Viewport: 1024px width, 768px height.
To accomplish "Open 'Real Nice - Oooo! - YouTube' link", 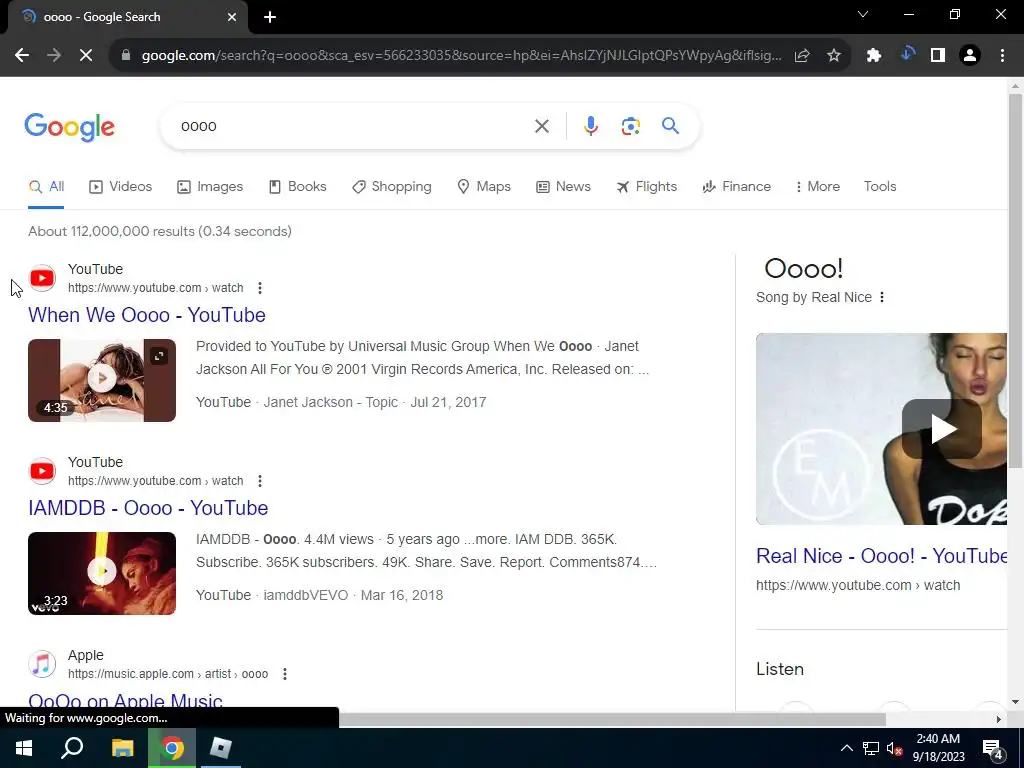I will (882, 556).
